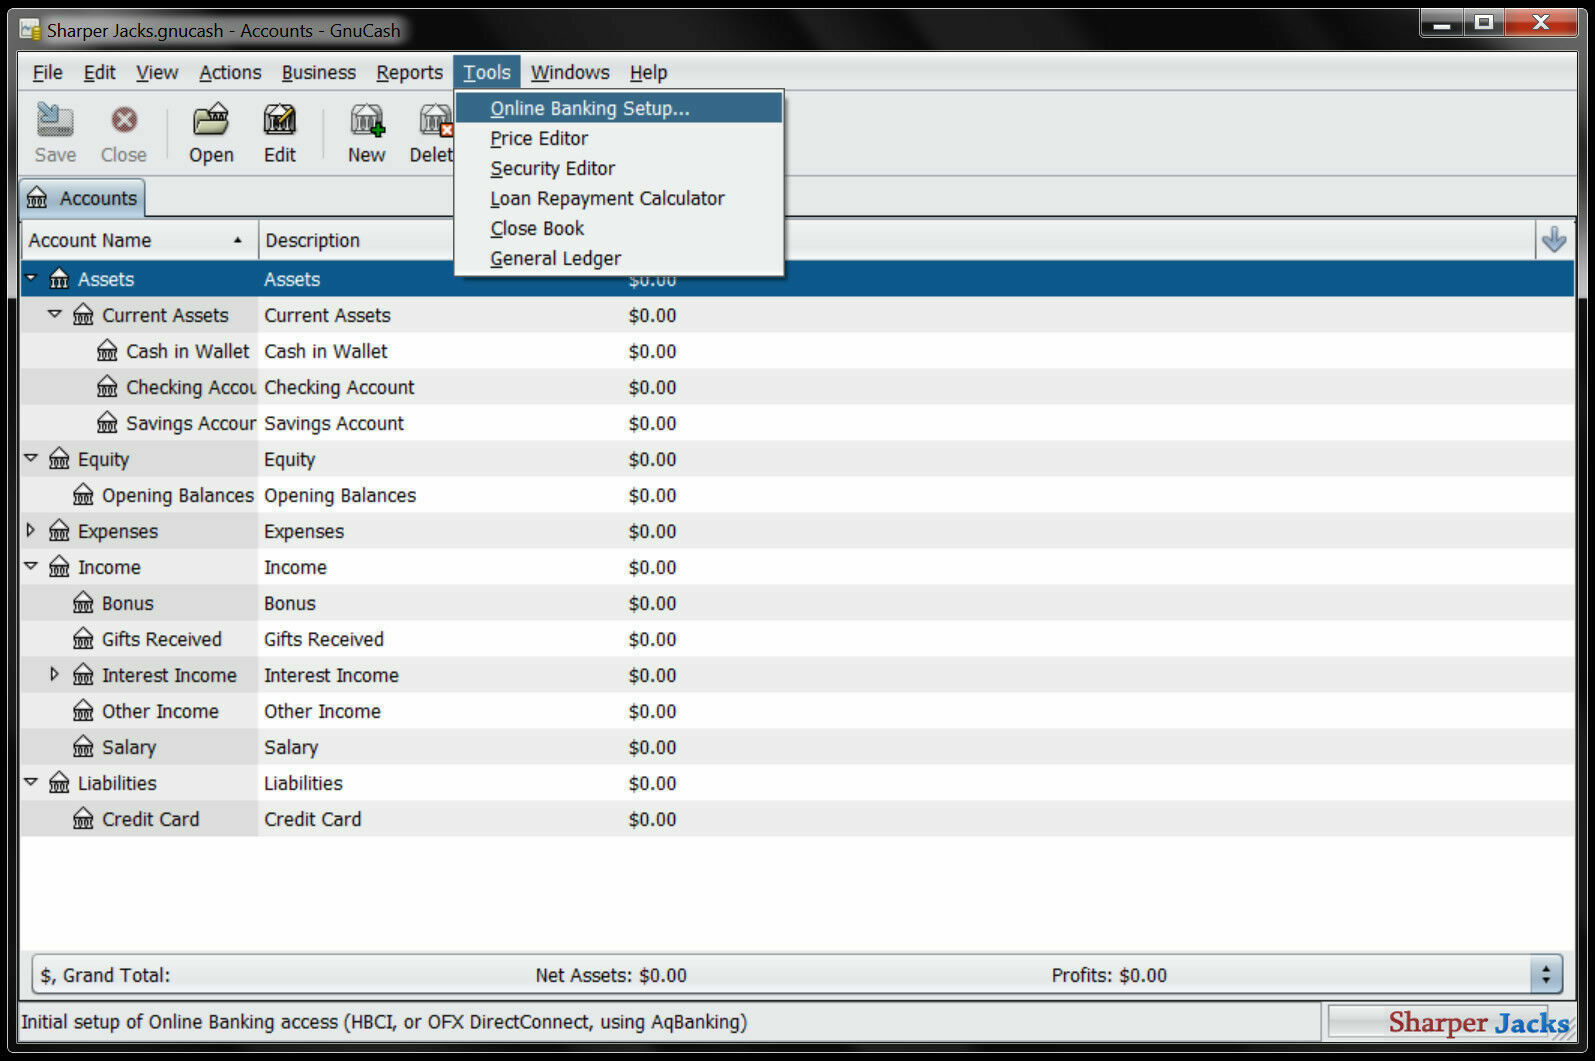
Task: Select the Opening Balances account name
Action: coord(178,495)
